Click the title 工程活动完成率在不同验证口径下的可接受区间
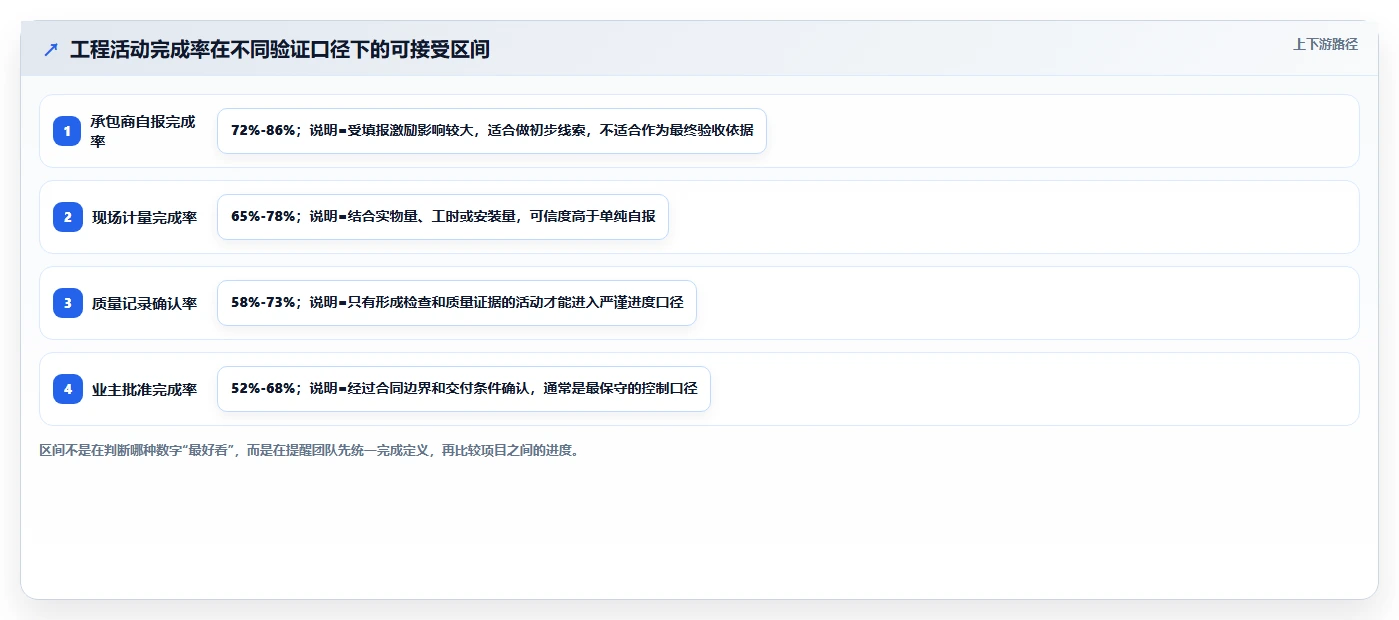This screenshot has width=1399, height=620. coord(280,50)
